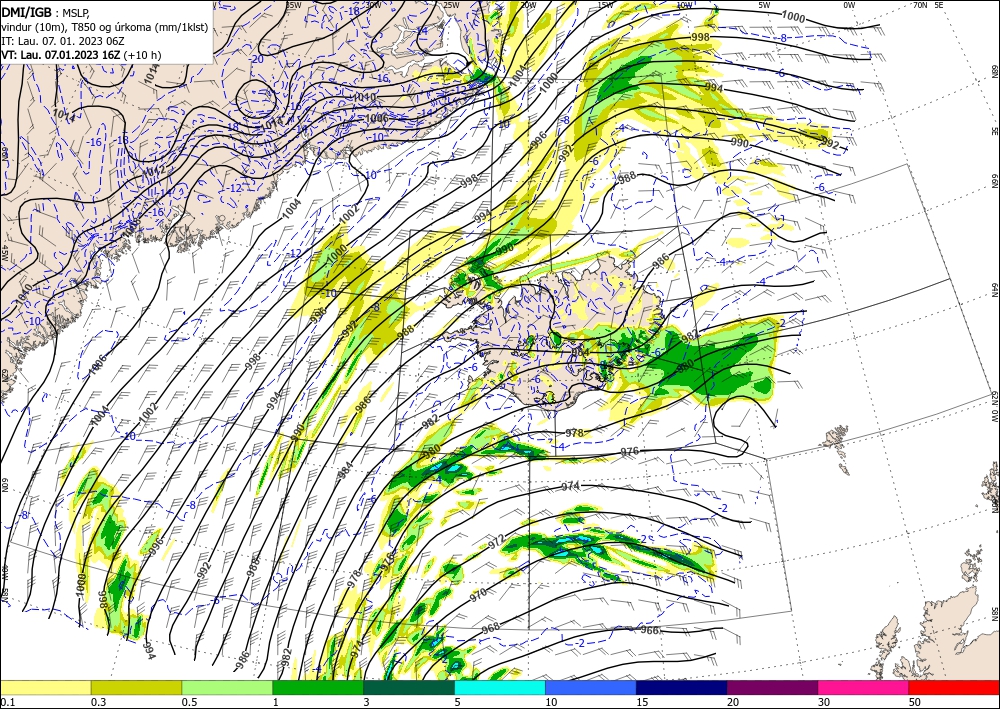Screen dimensions: 1000x709
Task: Click the '972' isobar label
Action: (496, 542)
